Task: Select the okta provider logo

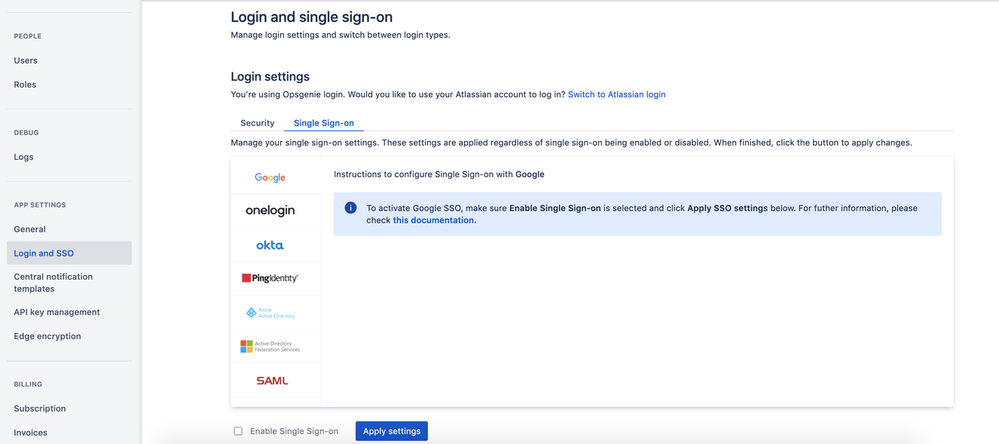Action: click(x=270, y=245)
